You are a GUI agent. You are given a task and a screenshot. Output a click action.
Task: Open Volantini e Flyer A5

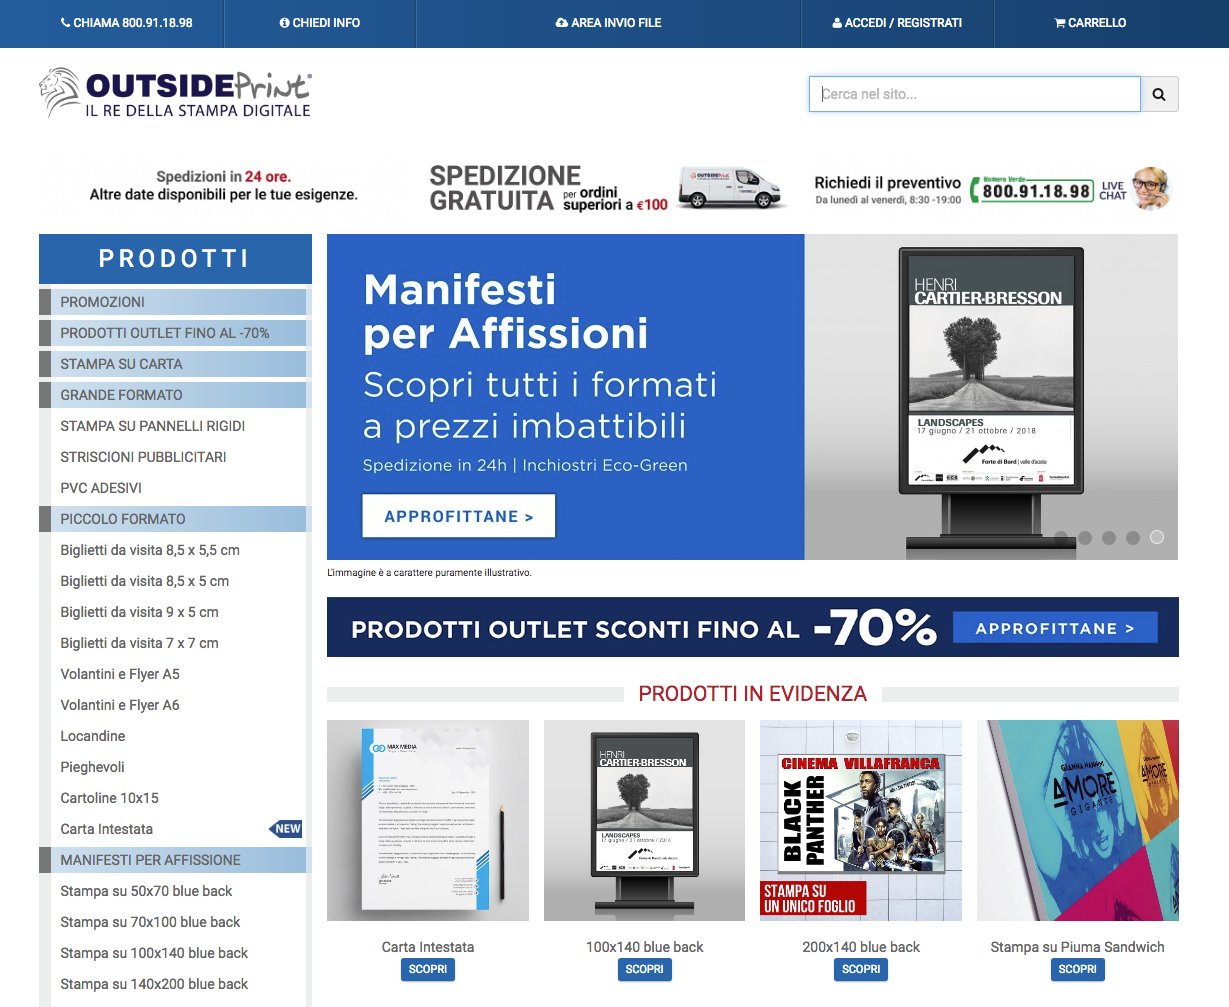(x=120, y=674)
